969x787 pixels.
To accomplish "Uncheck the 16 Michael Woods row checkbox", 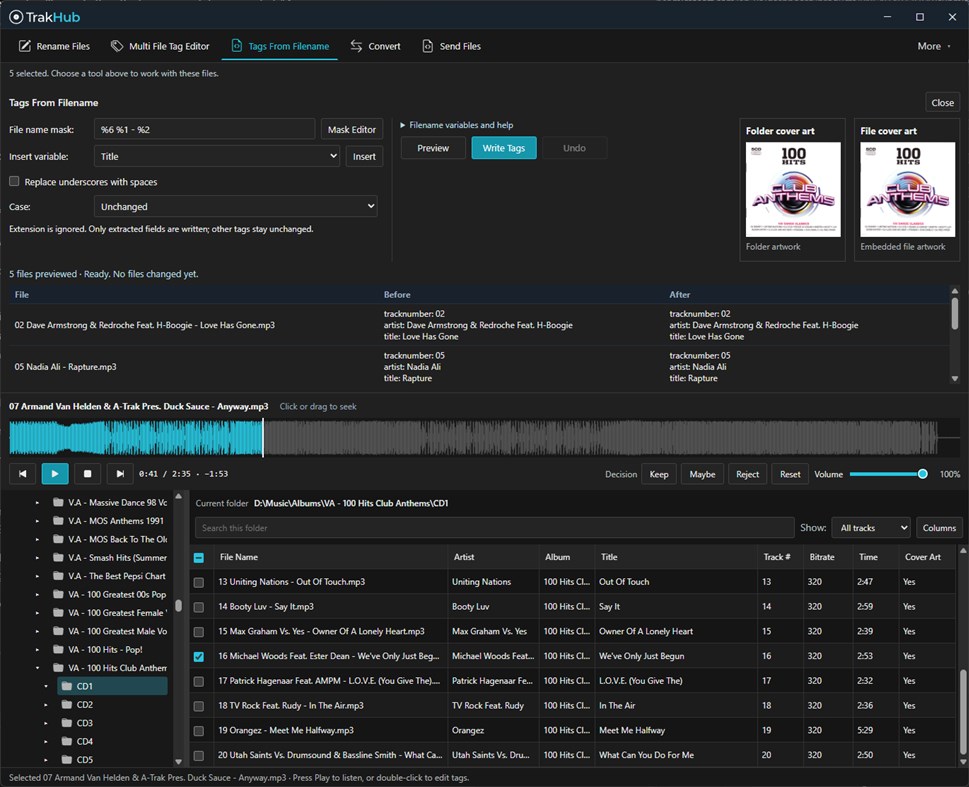I will pos(199,657).
